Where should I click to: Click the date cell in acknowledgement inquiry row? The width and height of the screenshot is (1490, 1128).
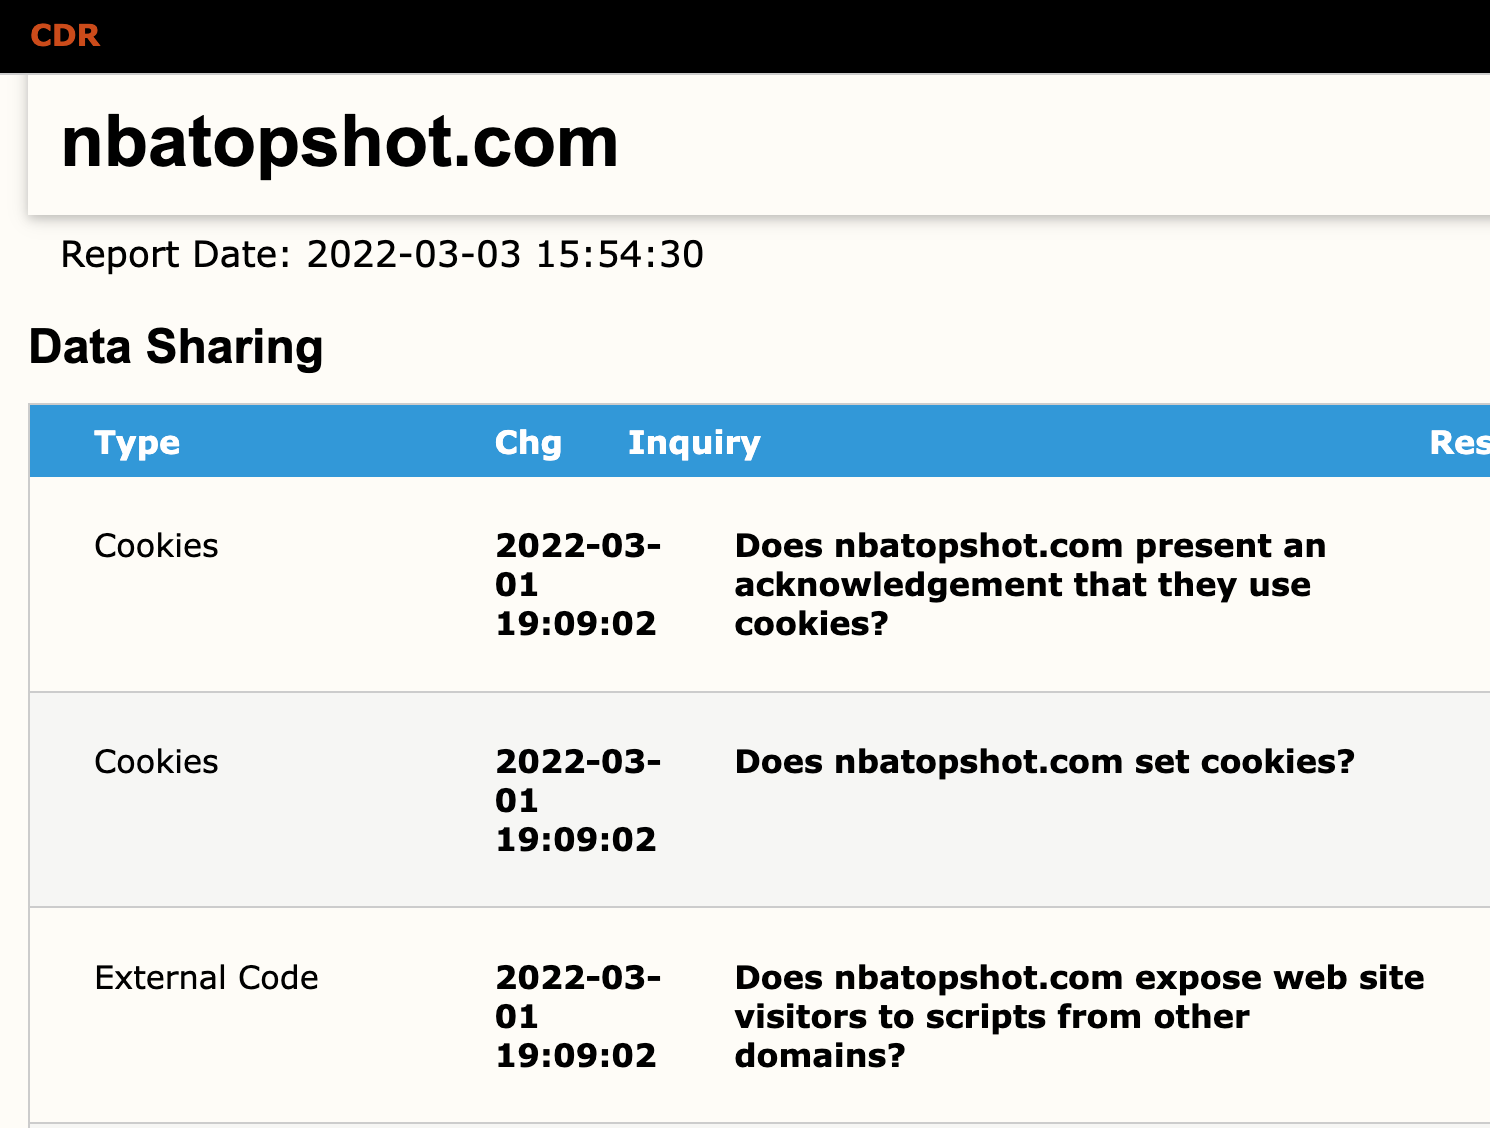pyautogui.click(x=578, y=584)
